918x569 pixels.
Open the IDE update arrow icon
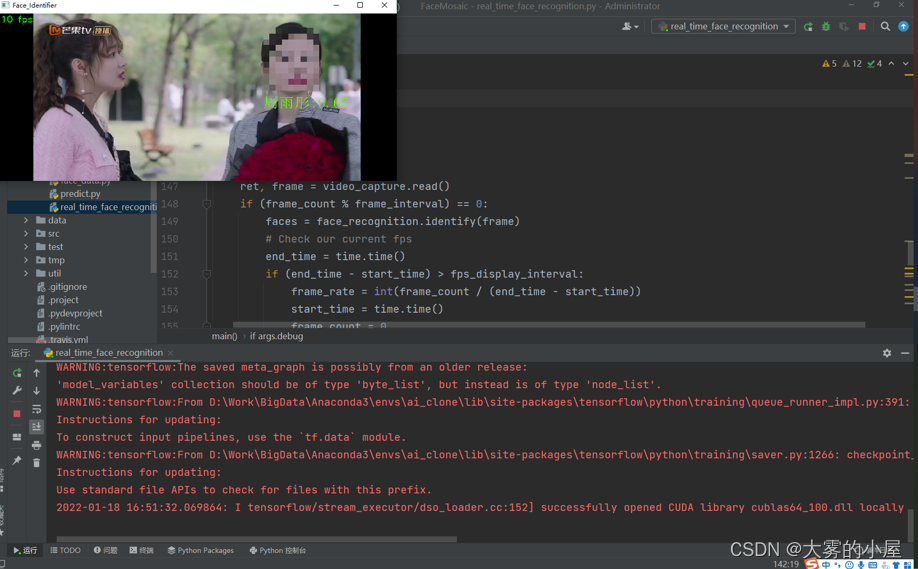pyautogui.click(x=903, y=26)
